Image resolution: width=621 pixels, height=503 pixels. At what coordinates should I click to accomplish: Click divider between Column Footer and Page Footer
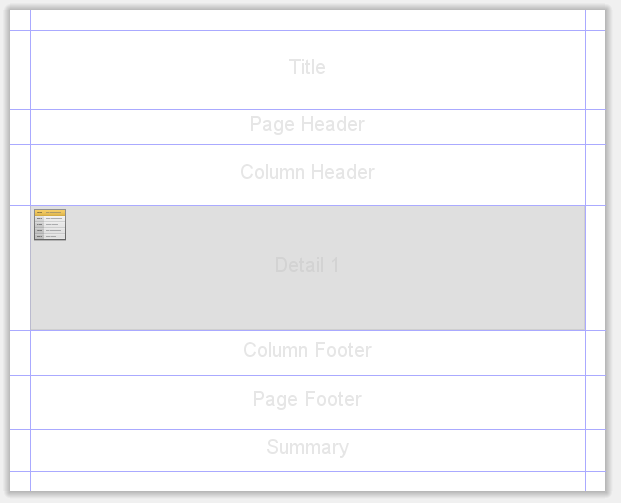pos(308,375)
